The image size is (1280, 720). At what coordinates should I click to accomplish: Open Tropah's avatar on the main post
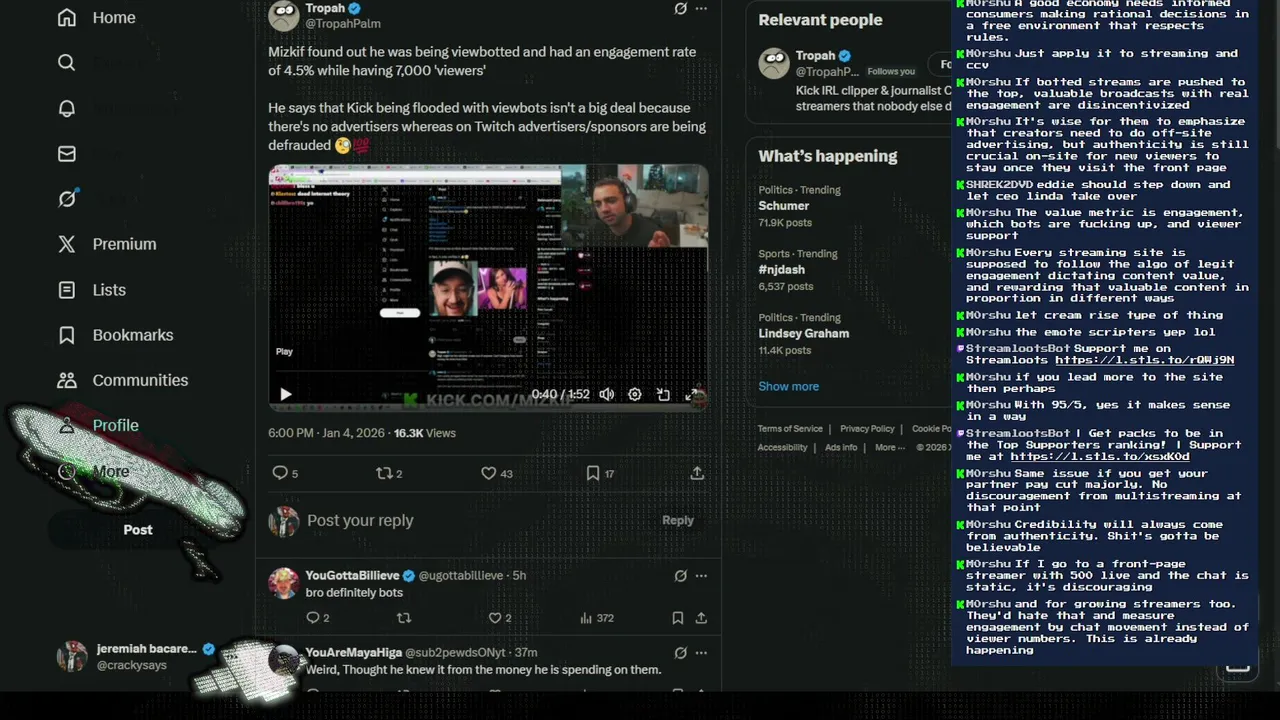(284, 15)
